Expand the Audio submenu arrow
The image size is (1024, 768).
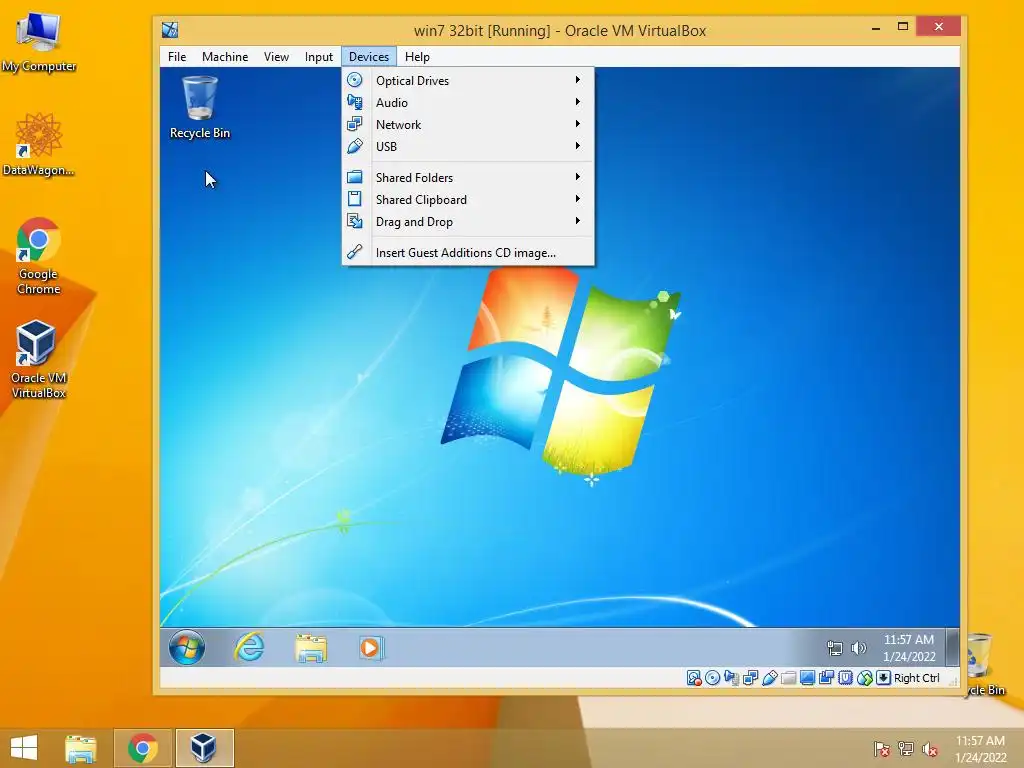pos(578,102)
